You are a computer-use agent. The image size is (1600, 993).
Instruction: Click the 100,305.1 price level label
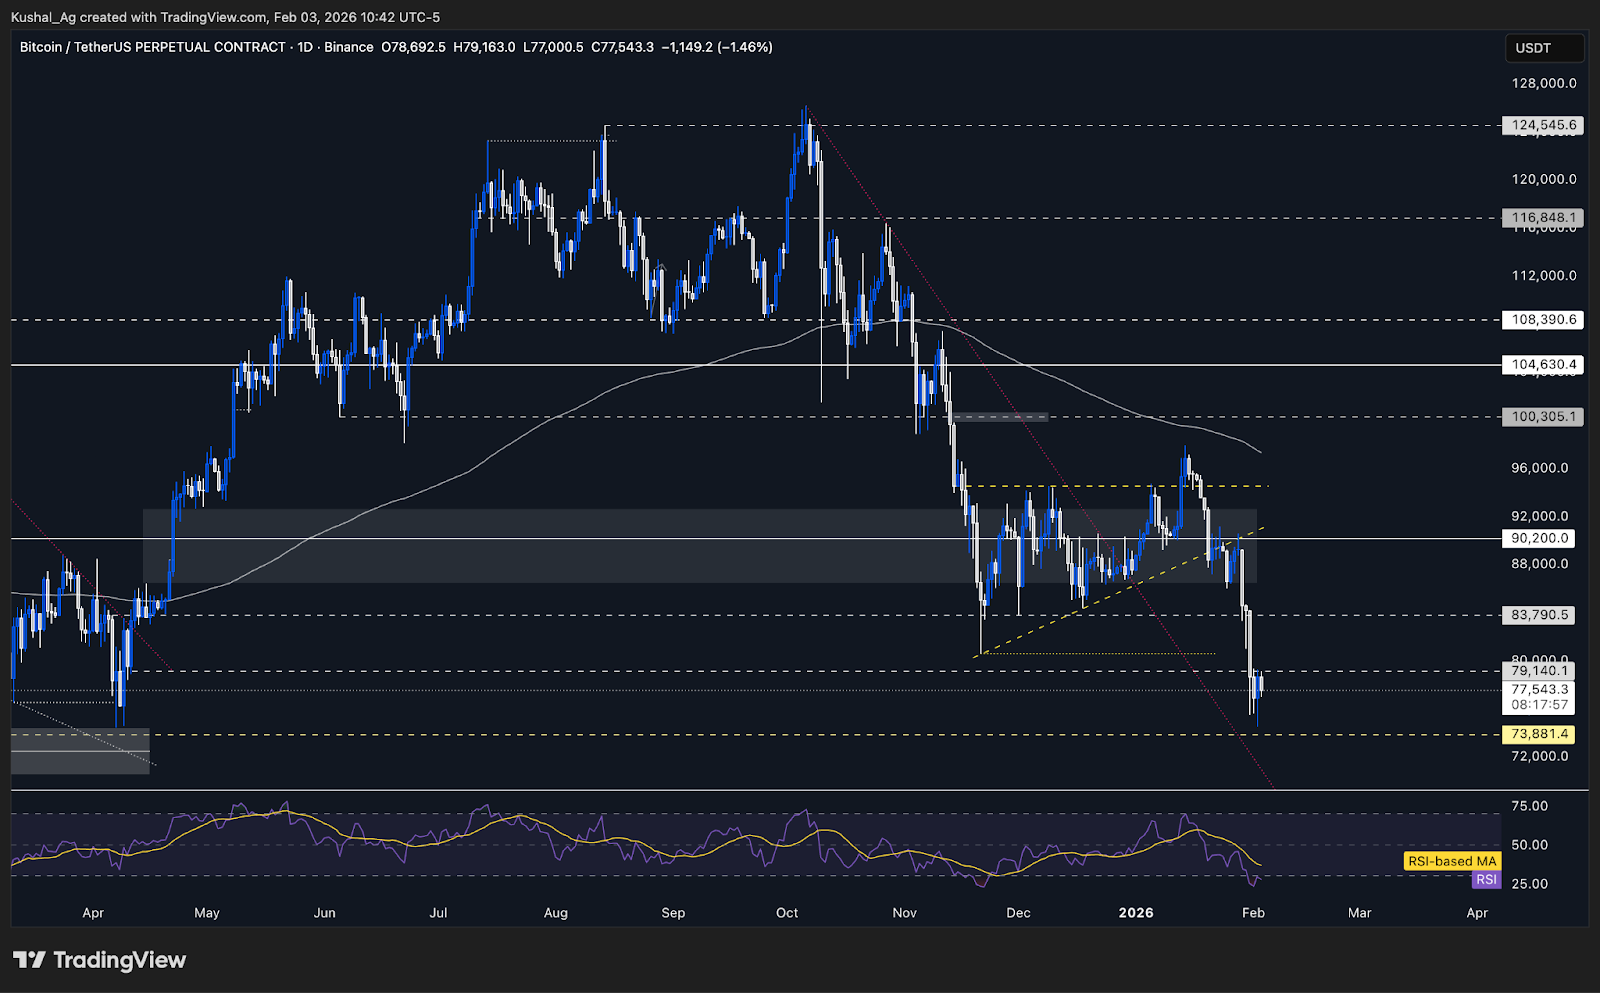(1543, 417)
